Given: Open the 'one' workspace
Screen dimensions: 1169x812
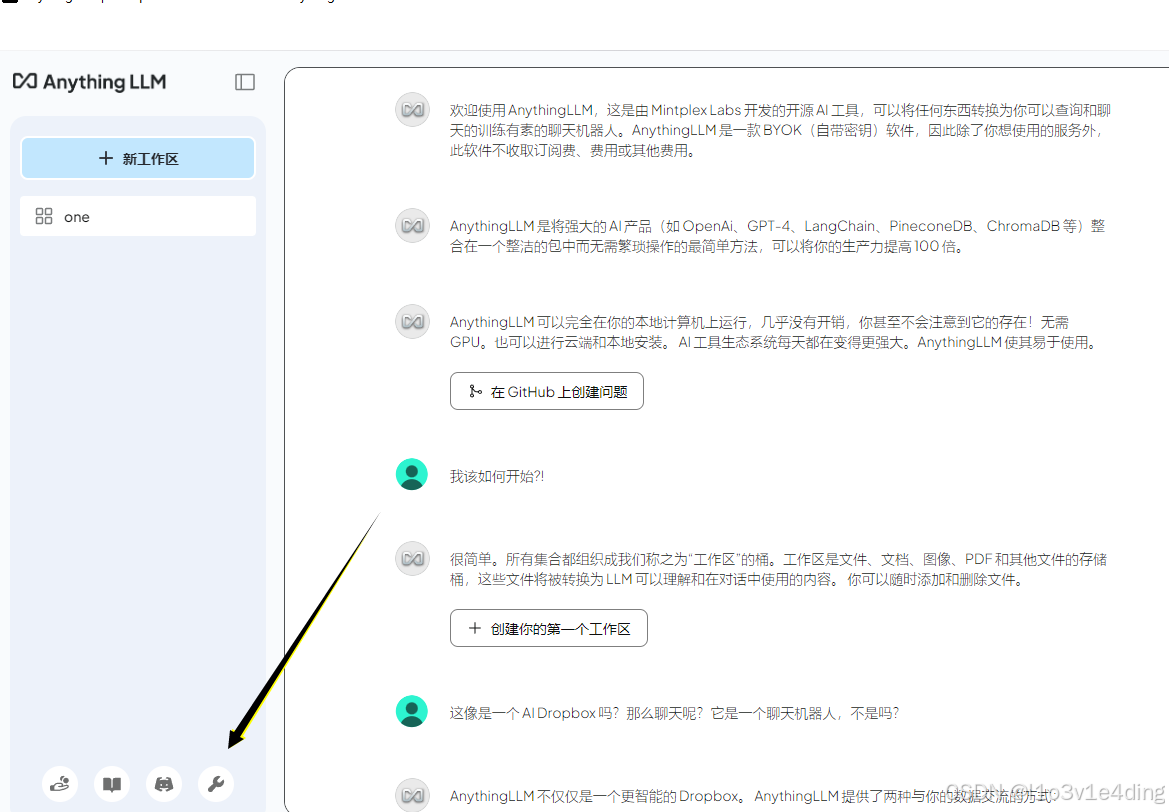Looking at the screenshot, I should (138, 216).
